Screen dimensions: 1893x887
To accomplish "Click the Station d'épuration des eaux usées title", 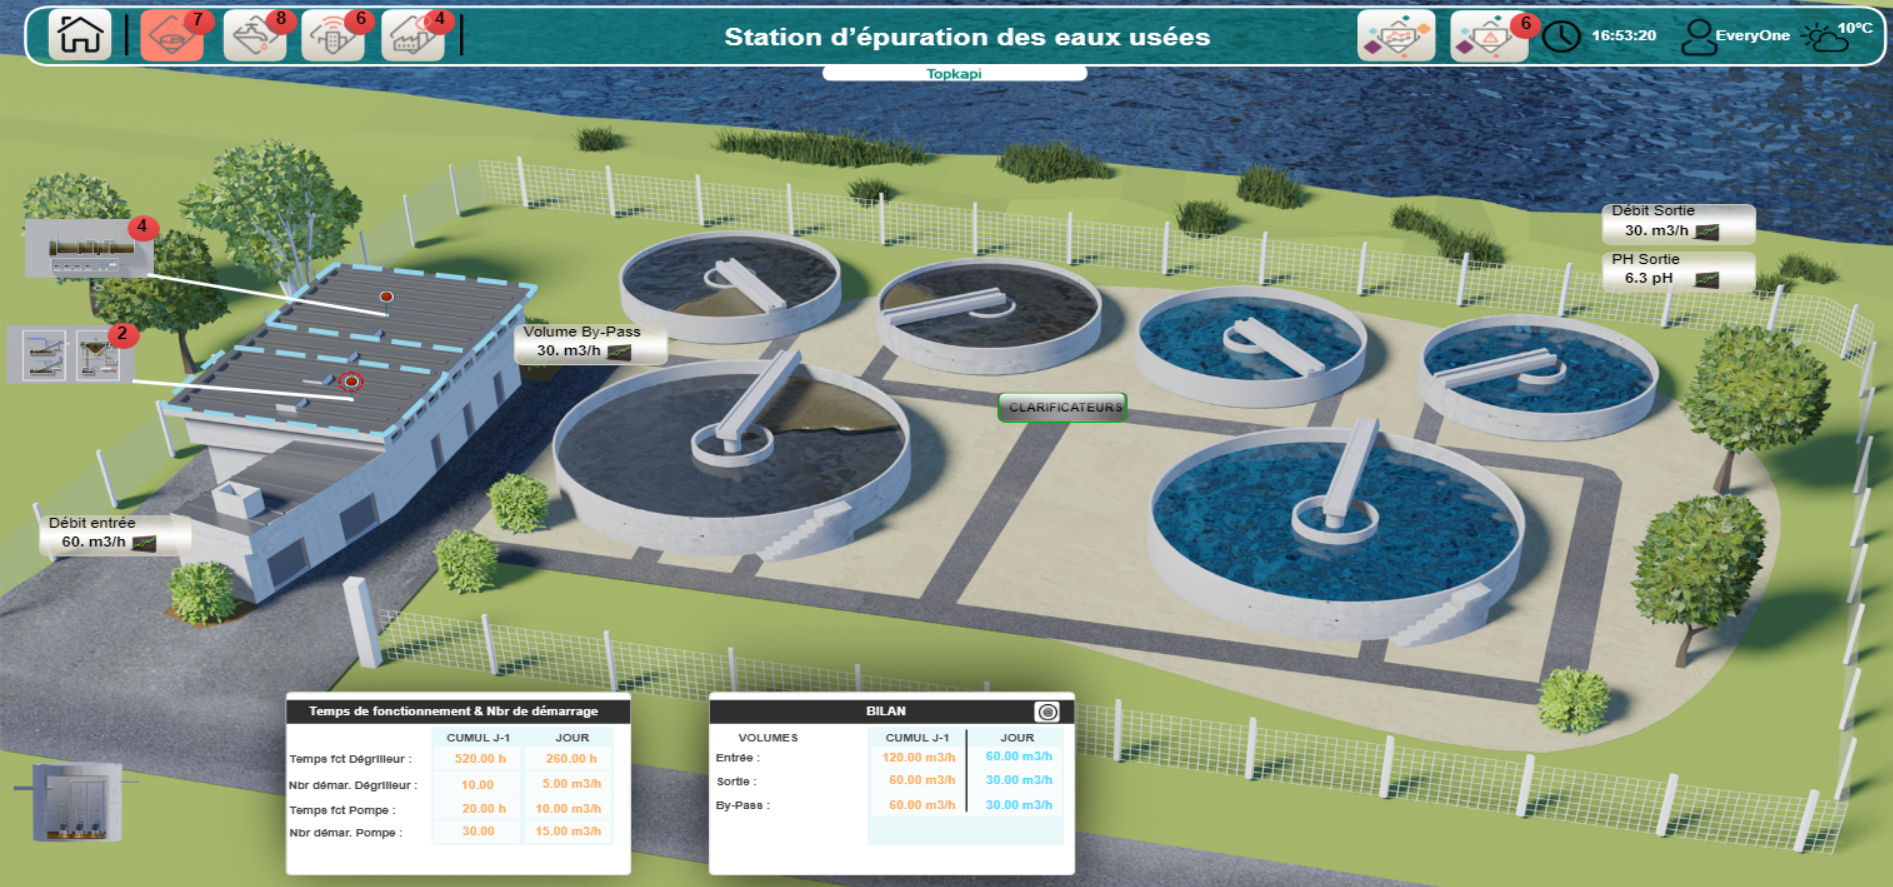I will click(967, 37).
